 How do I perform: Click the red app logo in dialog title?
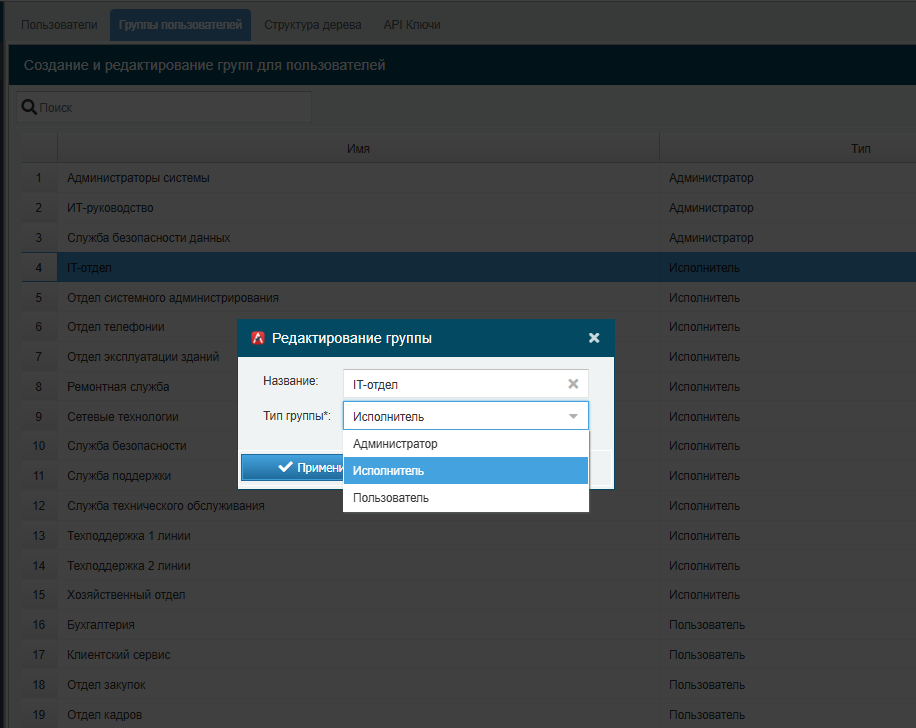coord(258,338)
